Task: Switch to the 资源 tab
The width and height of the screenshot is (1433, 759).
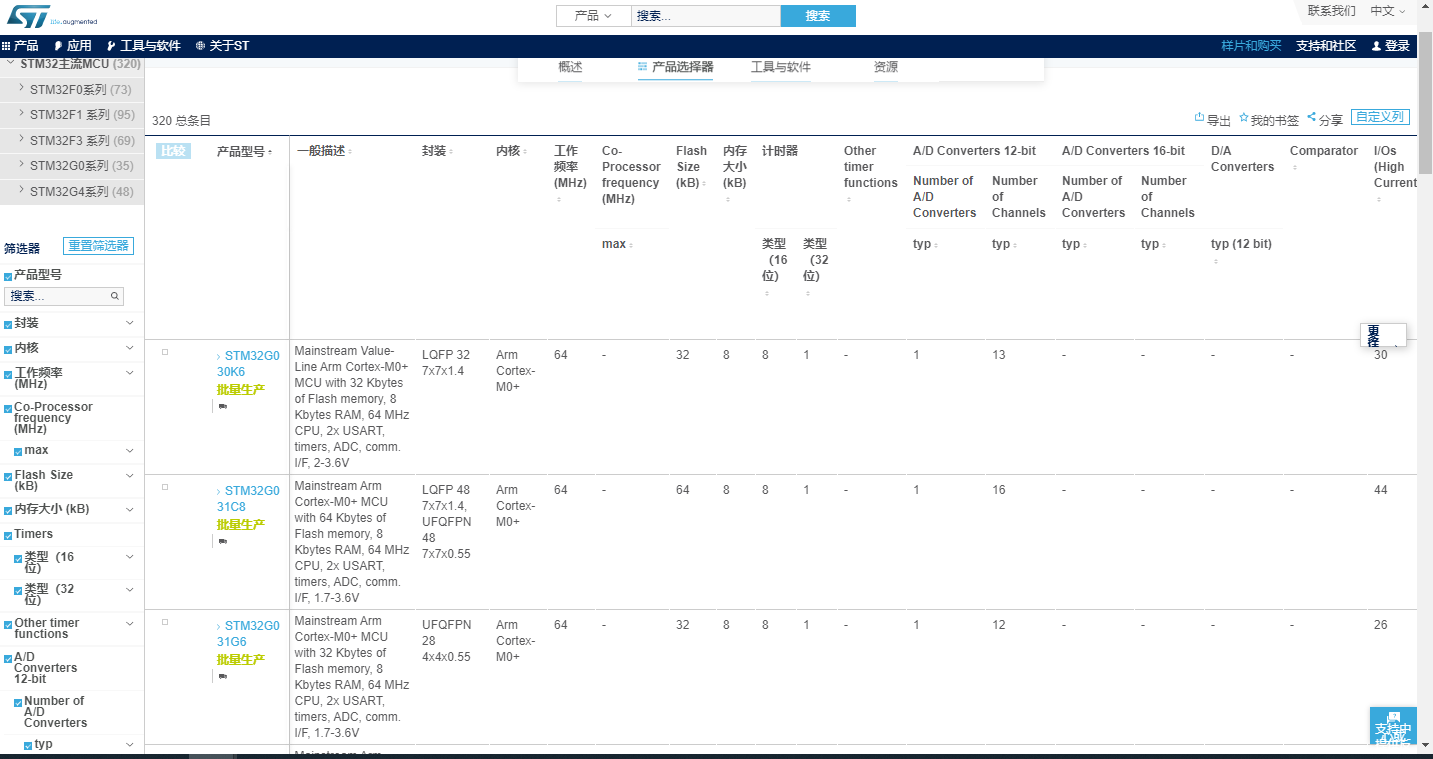Action: click(x=886, y=67)
